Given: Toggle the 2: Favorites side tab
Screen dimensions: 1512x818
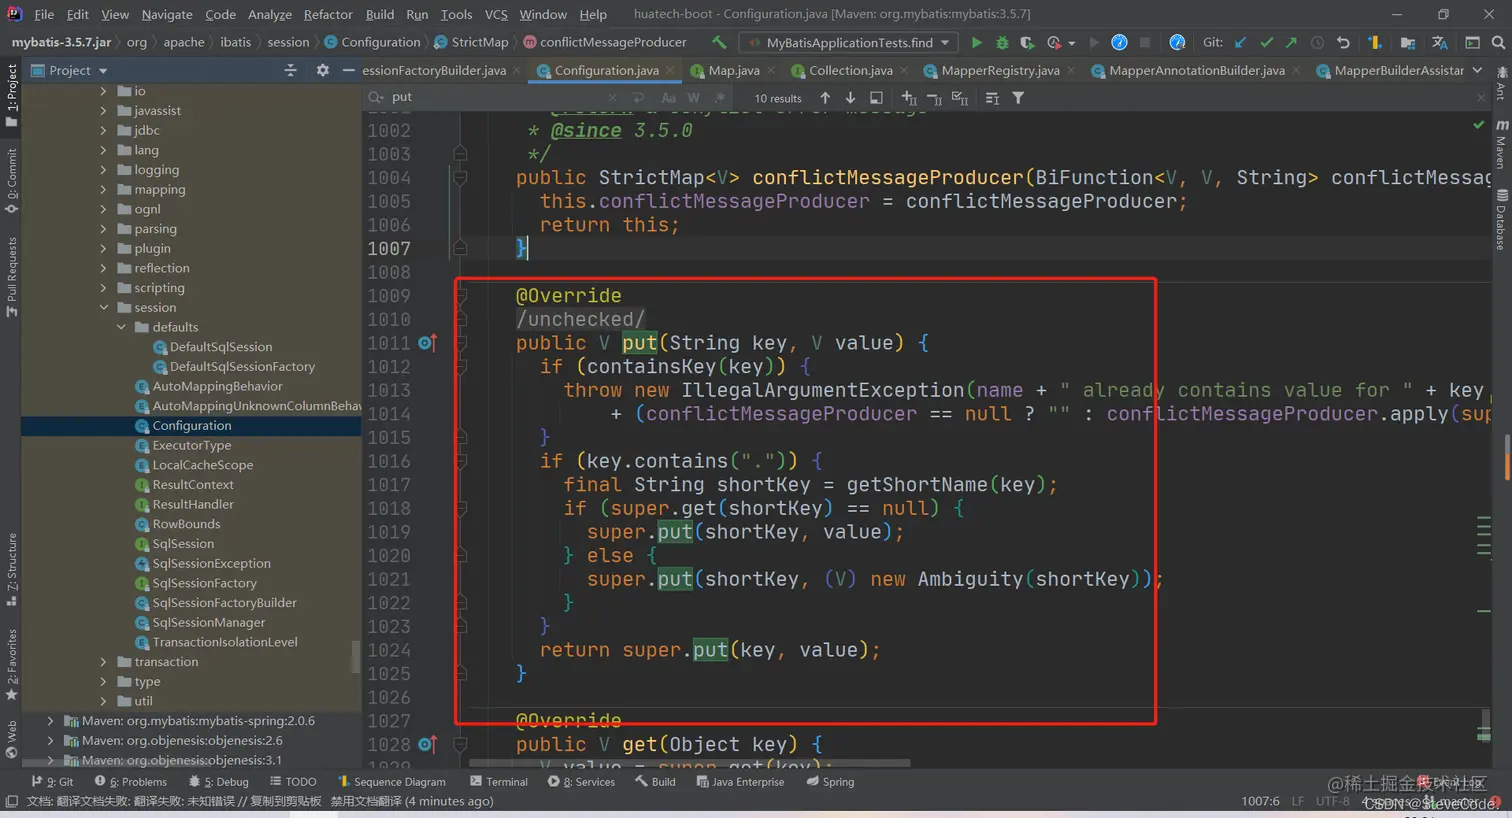Looking at the screenshot, I should (11, 664).
